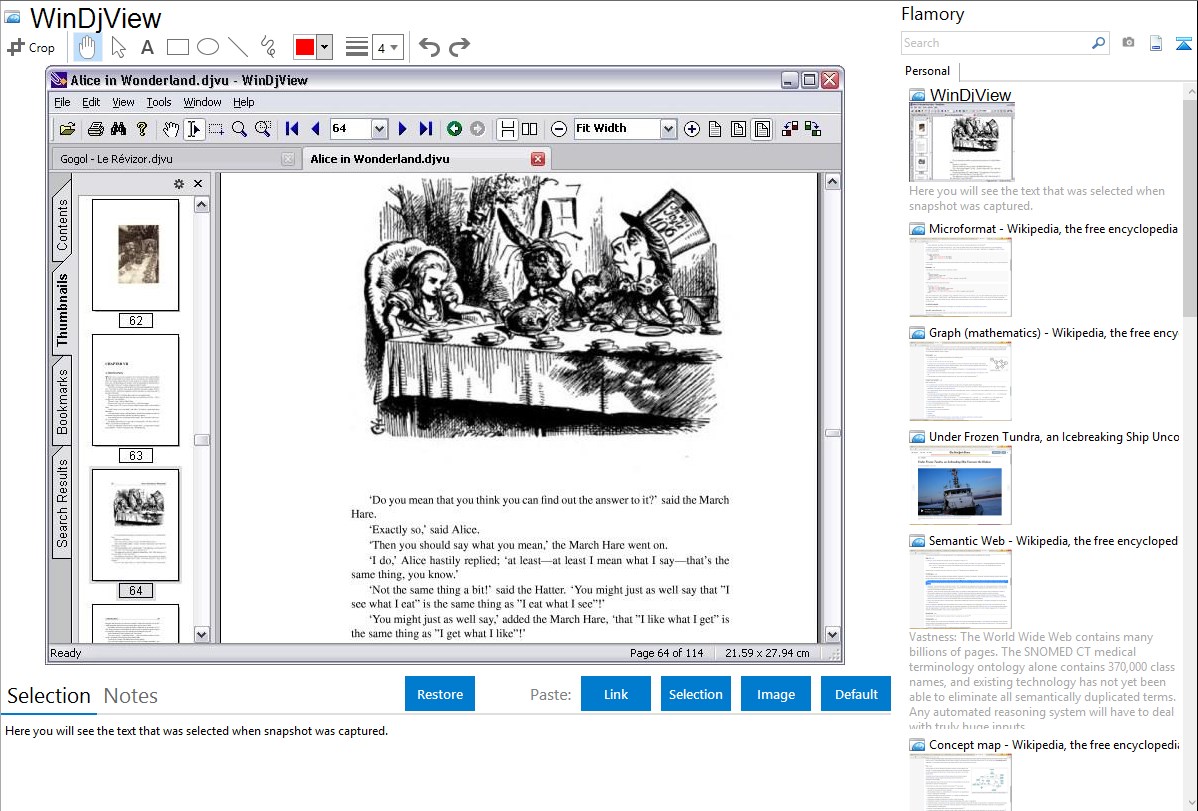Redo the annotation
The width and height of the screenshot is (1198, 811).
[459, 47]
